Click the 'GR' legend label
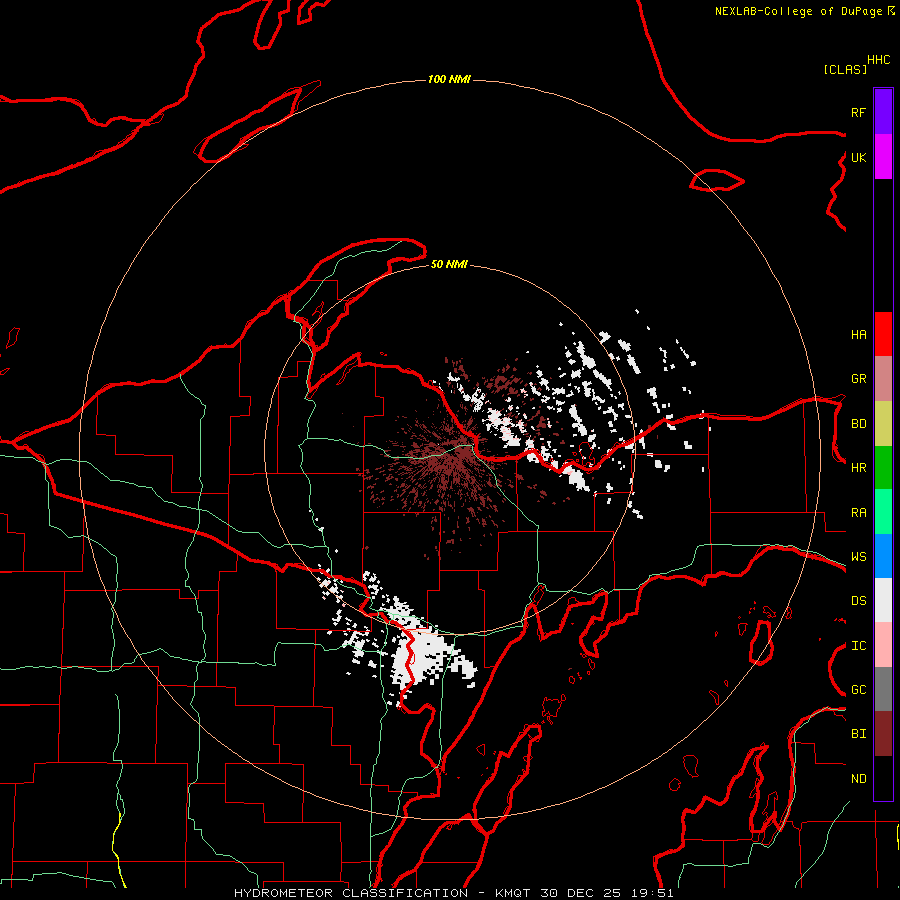 pos(858,379)
